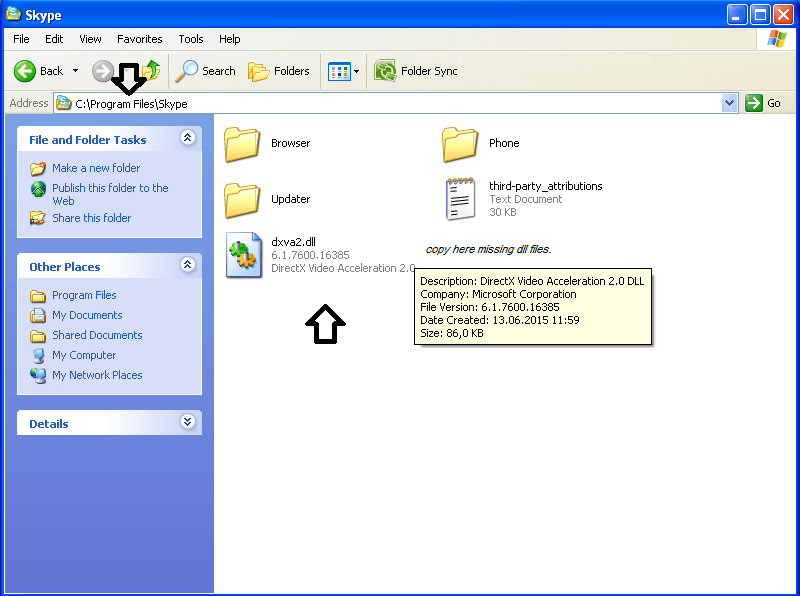Click the Skype title bar icon
Image resolution: width=800 pixels, height=596 pixels.
point(13,14)
